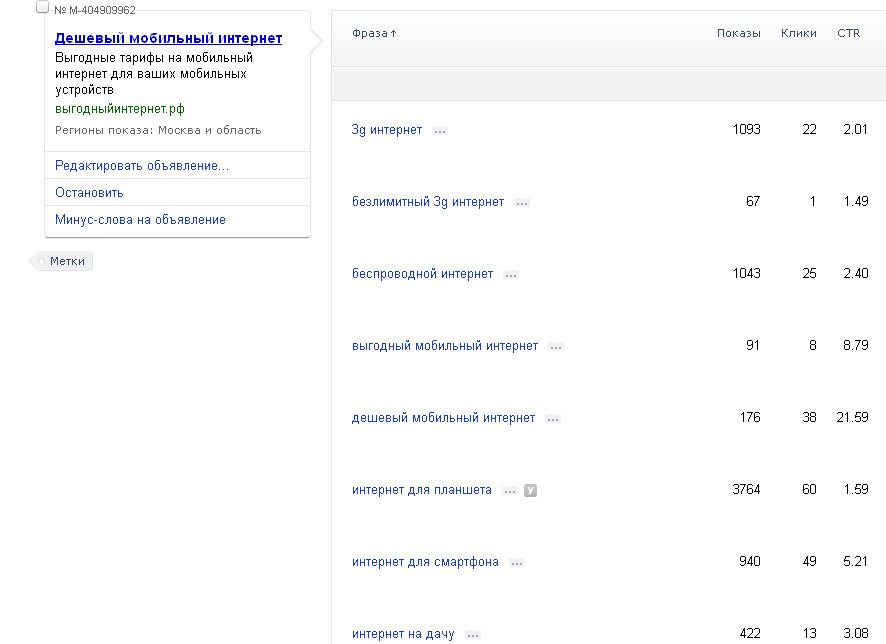Open 'Минус-слова на объявление'
The width and height of the screenshot is (886, 644).
(x=140, y=220)
